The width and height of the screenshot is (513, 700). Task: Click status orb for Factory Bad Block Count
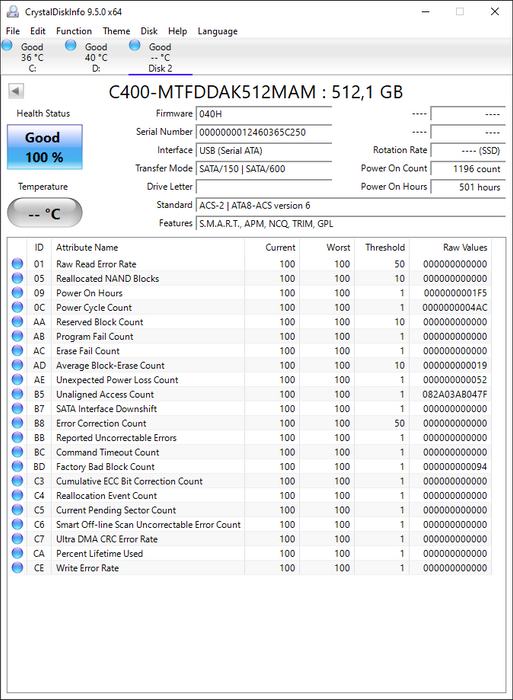click(17, 467)
